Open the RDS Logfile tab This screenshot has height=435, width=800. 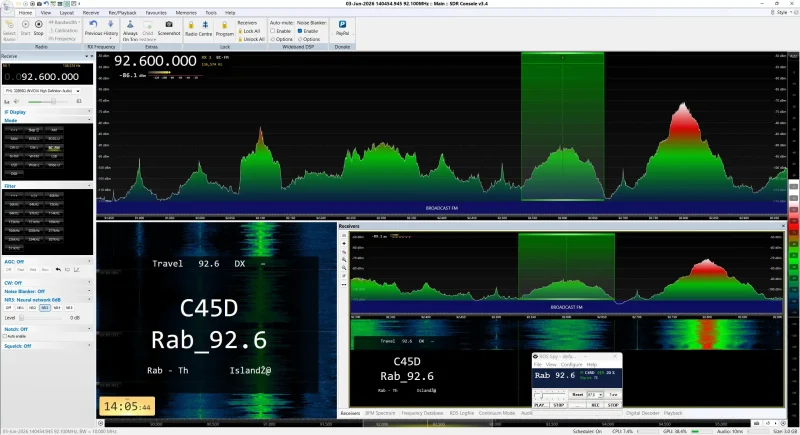click(x=461, y=413)
